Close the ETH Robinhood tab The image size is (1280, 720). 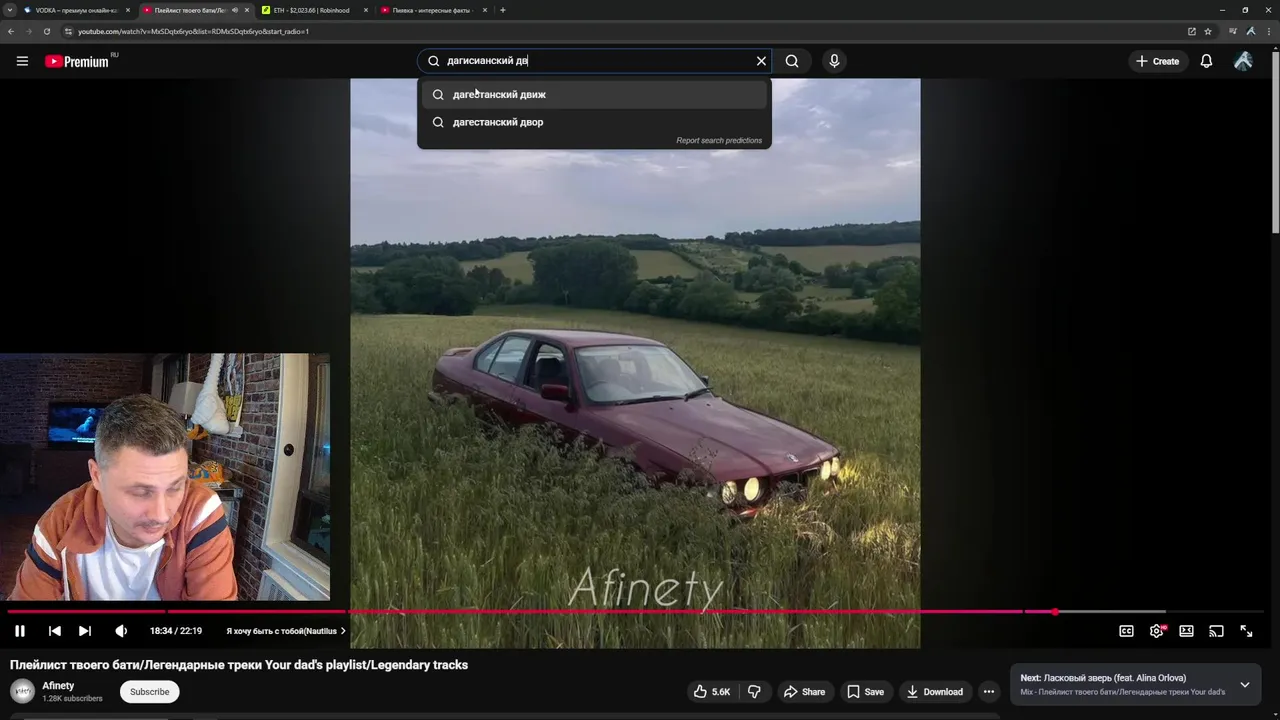pos(366,10)
